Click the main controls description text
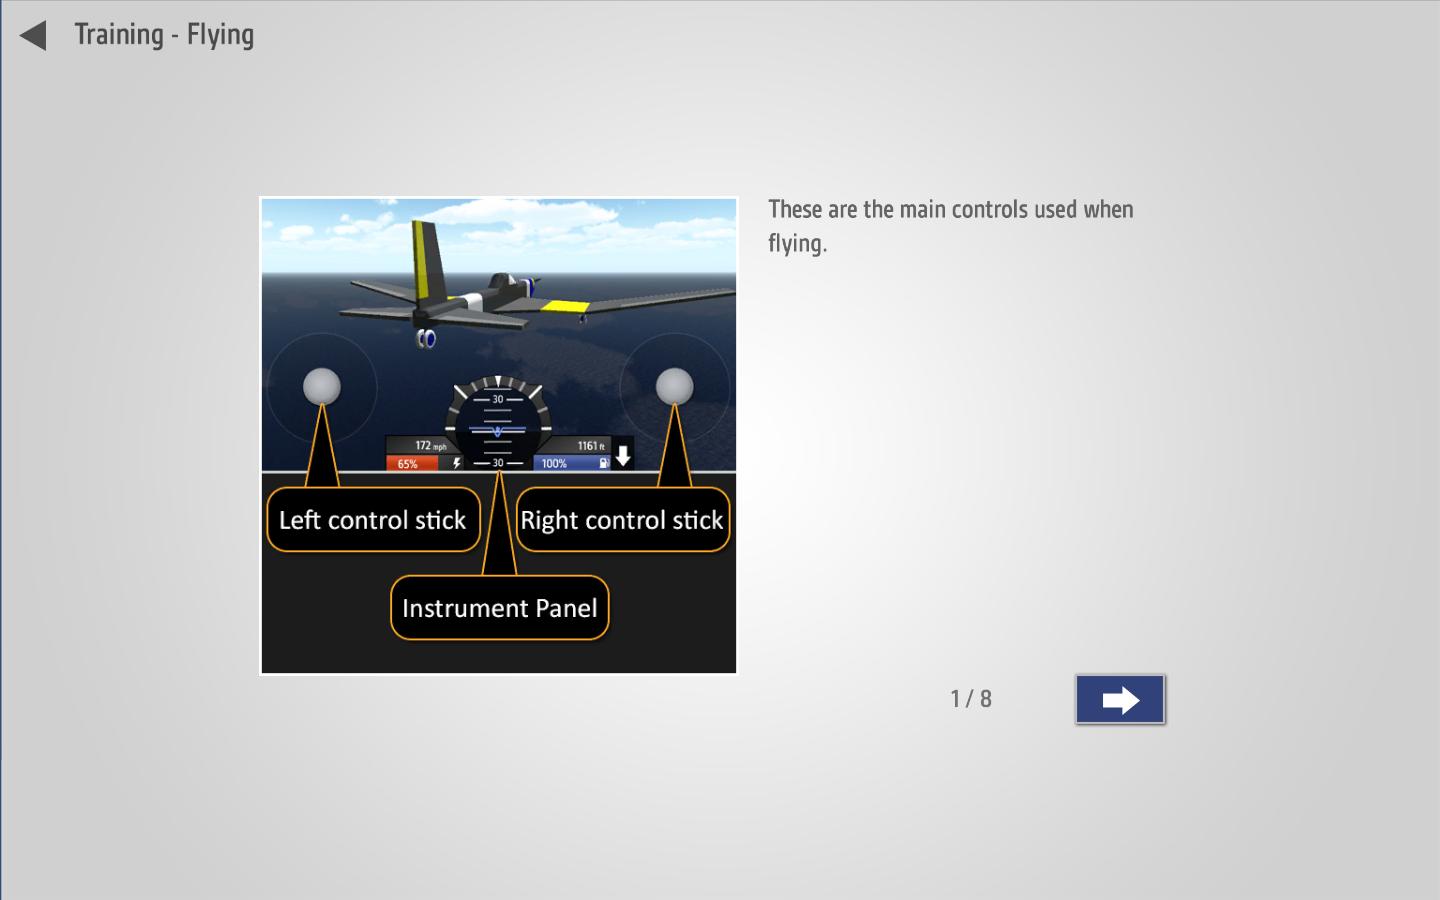Screen dimensions: 1440x900 tap(950, 226)
